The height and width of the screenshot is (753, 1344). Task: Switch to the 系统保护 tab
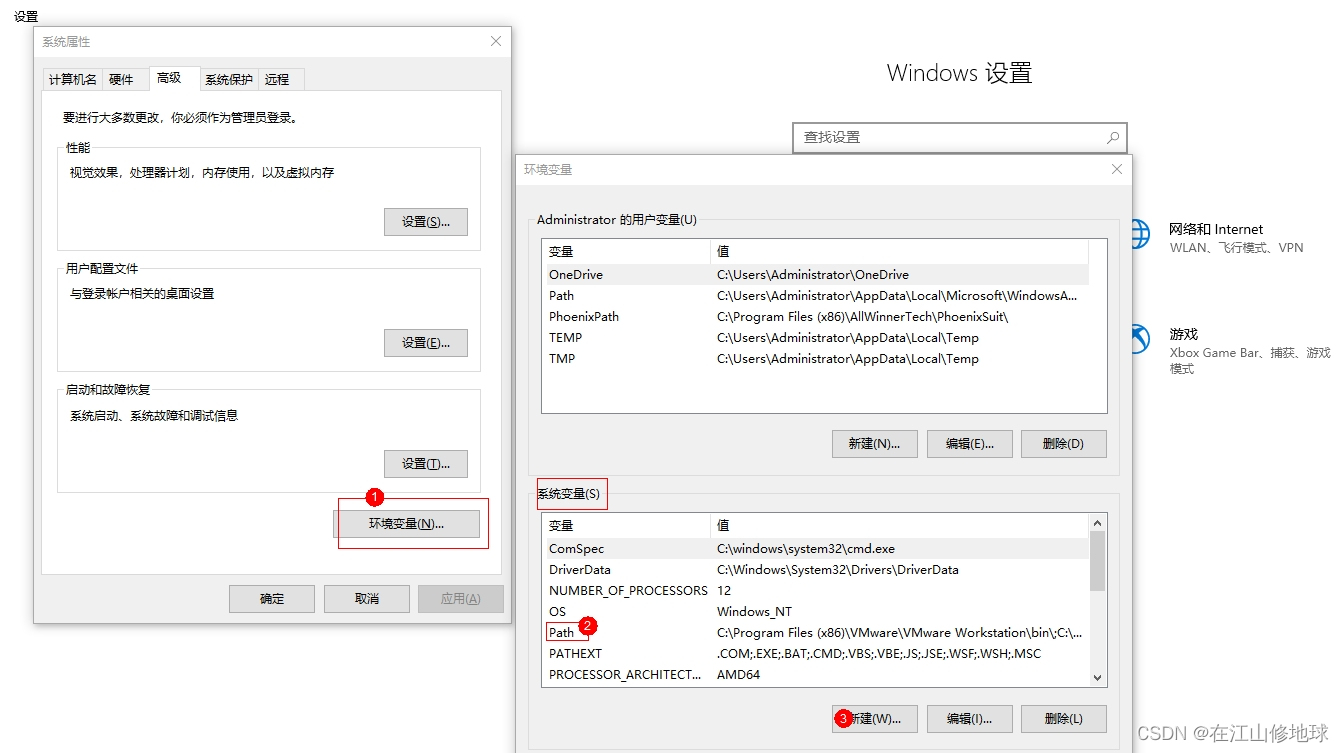point(227,79)
